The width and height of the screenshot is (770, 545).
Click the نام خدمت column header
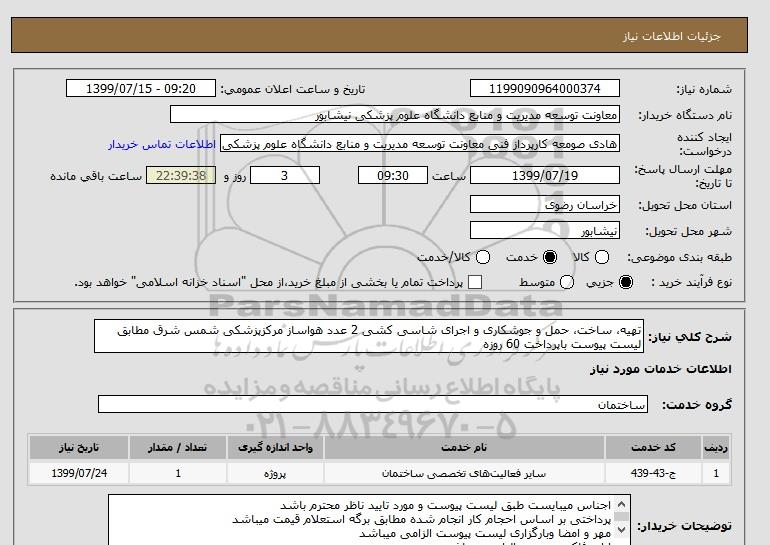click(x=464, y=447)
